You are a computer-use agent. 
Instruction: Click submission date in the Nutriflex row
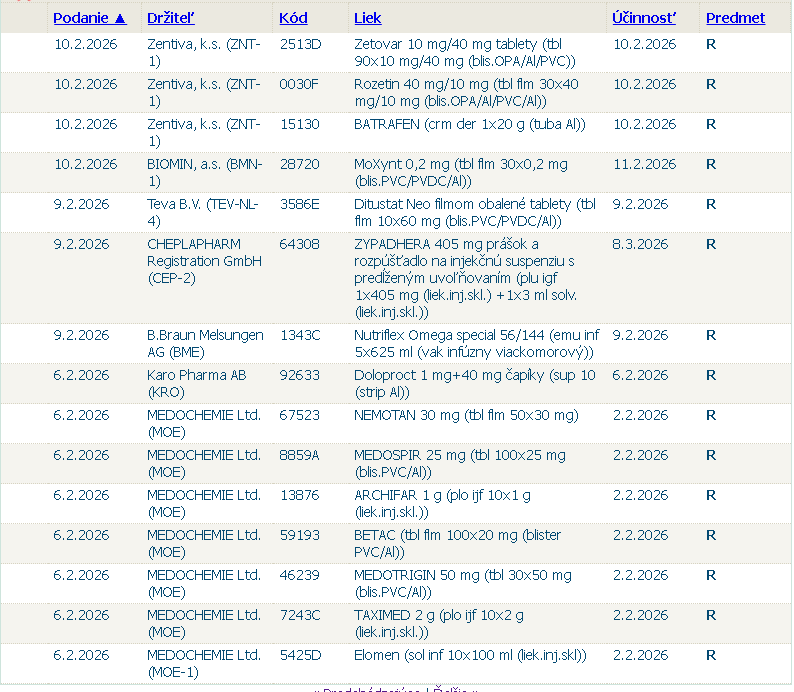click(81, 336)
